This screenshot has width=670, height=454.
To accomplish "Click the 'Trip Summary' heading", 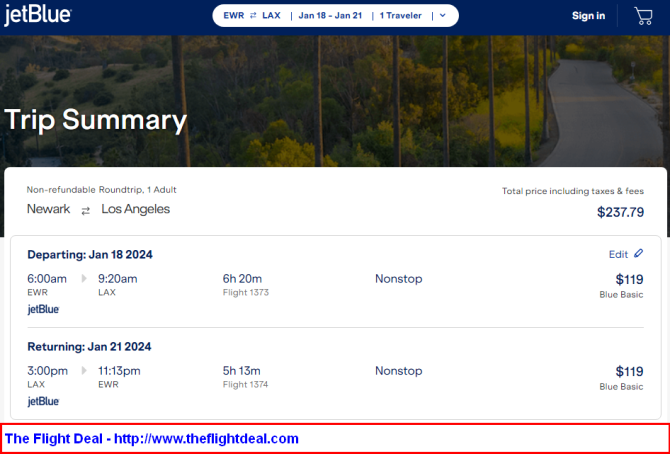I will click(x=95, y=120).
